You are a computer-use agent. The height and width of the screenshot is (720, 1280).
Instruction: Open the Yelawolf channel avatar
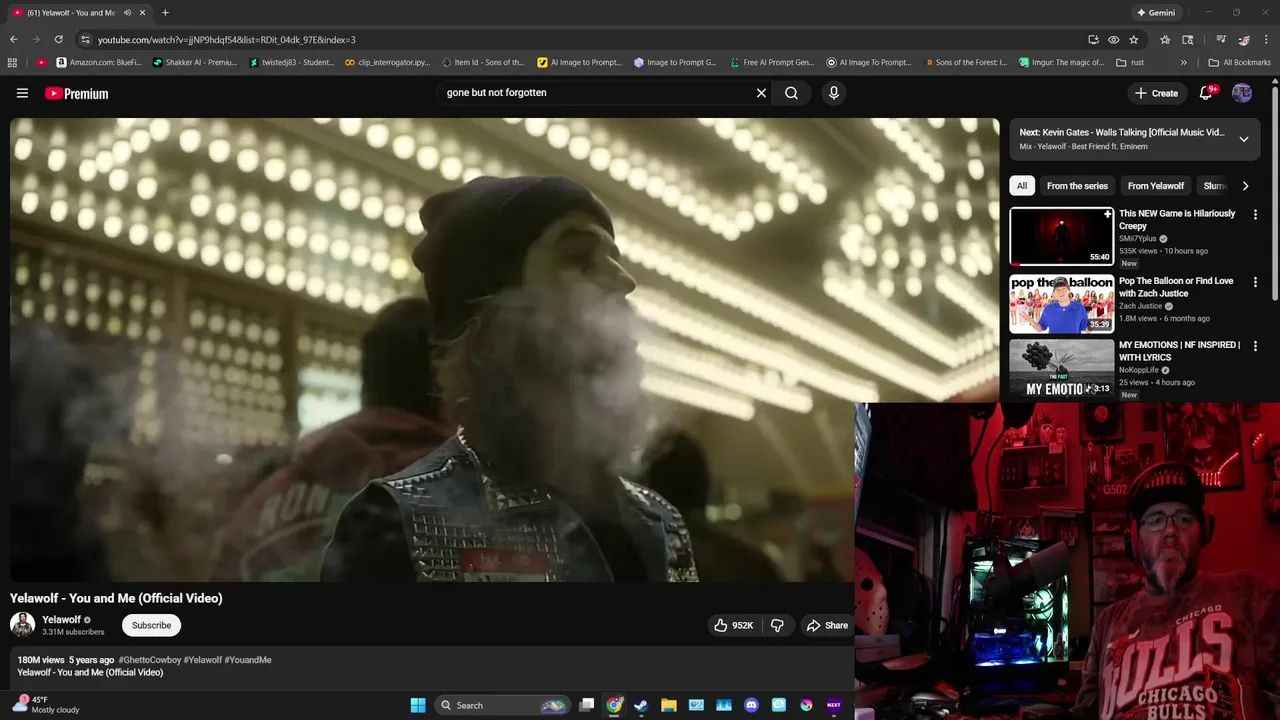click(x=22, y=625)
